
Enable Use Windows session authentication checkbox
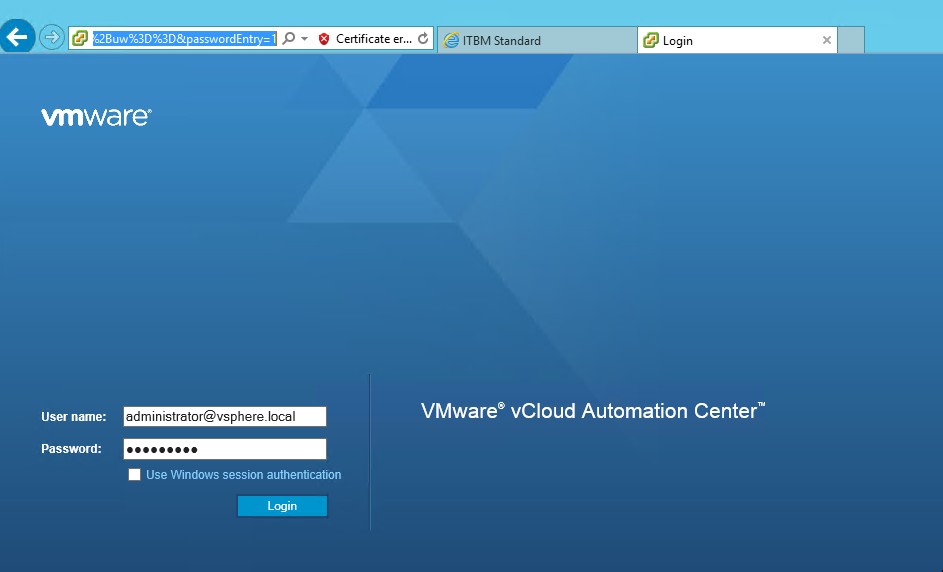[135, 475]
